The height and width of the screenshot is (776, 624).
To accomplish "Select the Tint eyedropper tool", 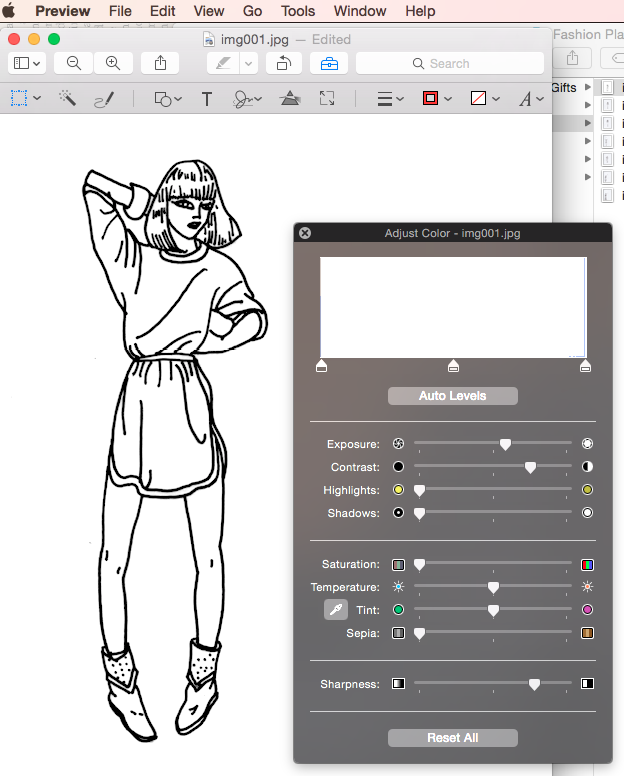I will (336, 610).
